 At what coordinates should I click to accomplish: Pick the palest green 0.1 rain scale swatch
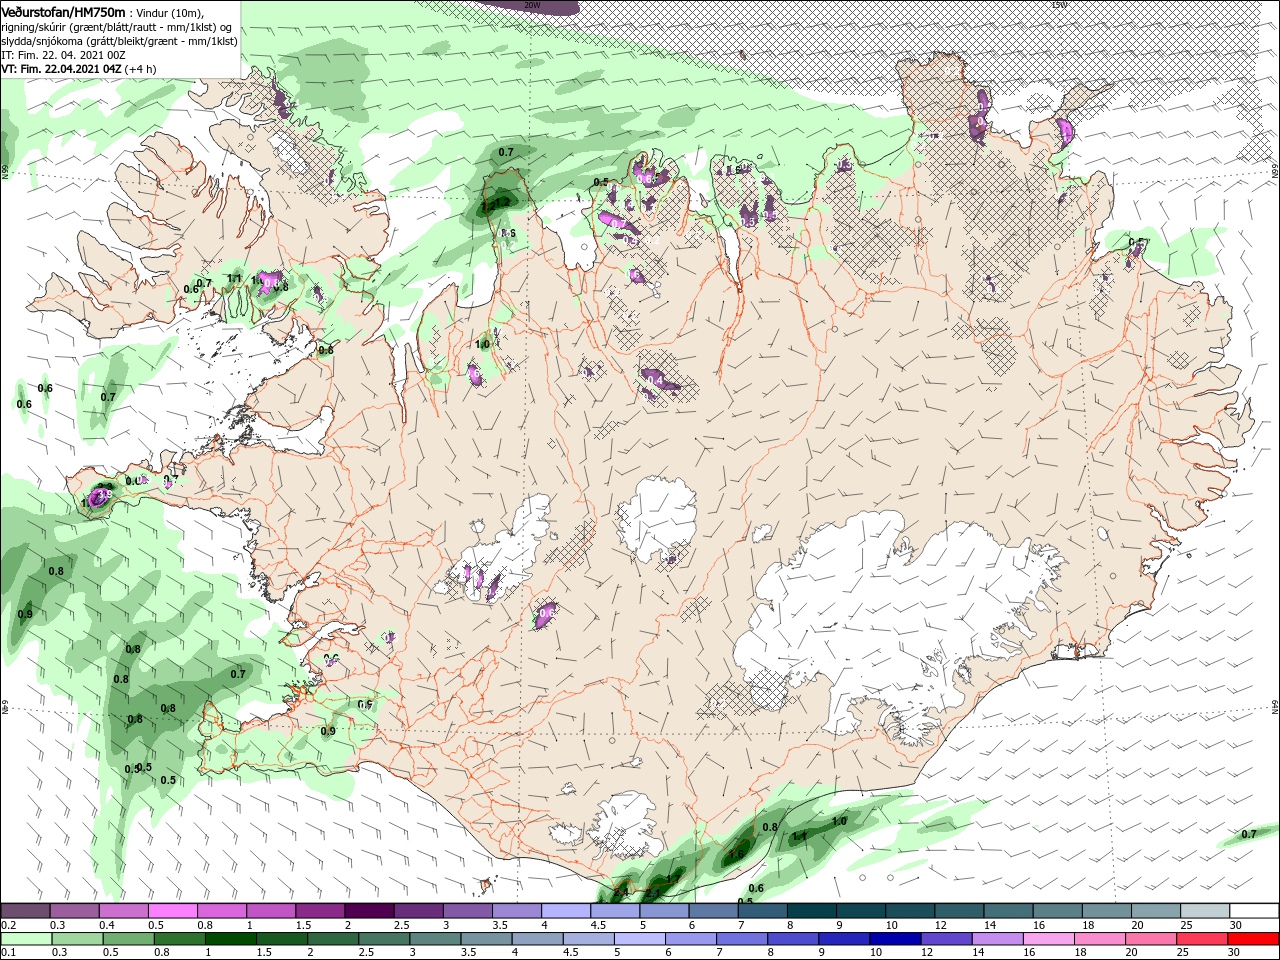click(25, 939)
